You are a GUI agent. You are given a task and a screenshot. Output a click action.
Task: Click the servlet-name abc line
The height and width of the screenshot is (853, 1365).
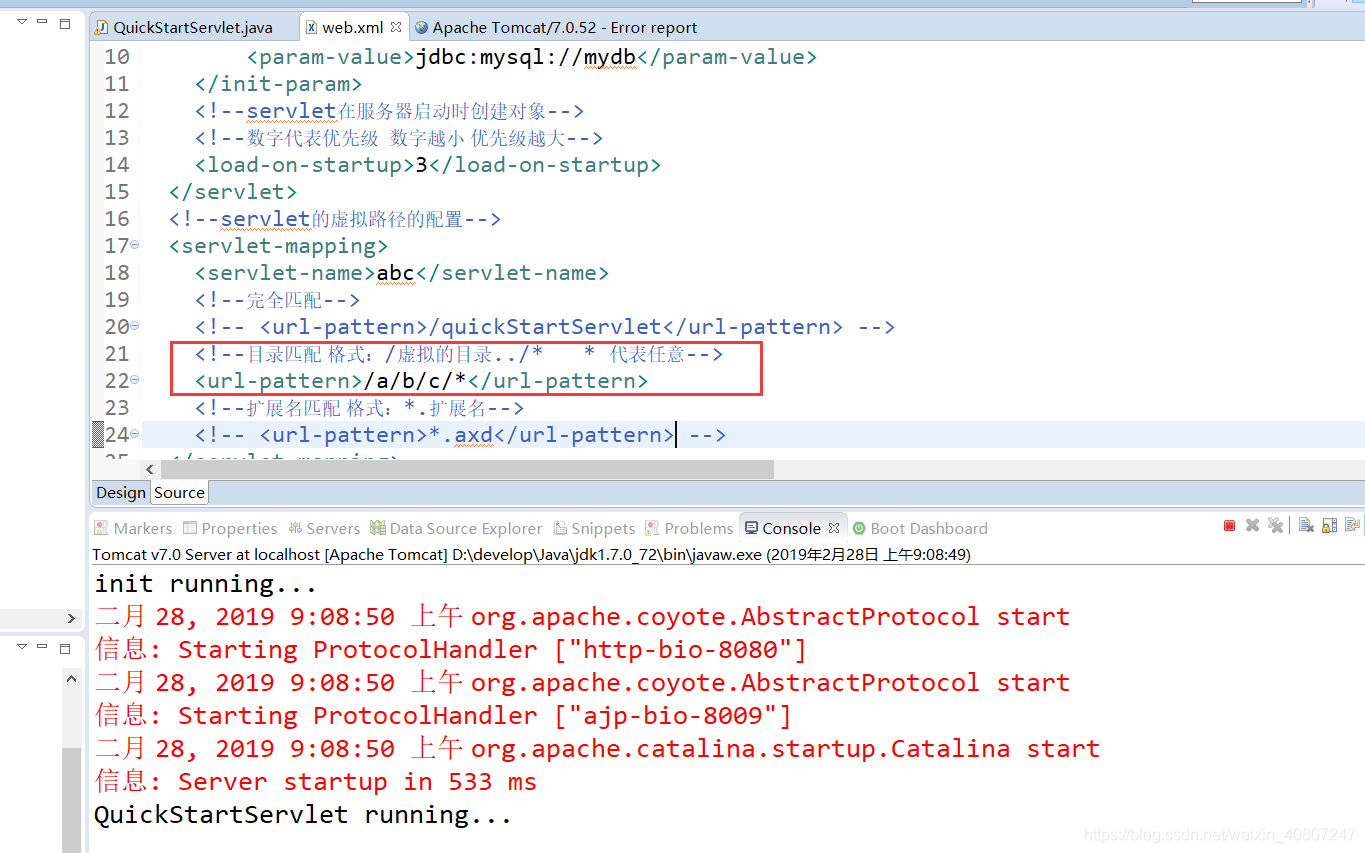tap(402, 272)
